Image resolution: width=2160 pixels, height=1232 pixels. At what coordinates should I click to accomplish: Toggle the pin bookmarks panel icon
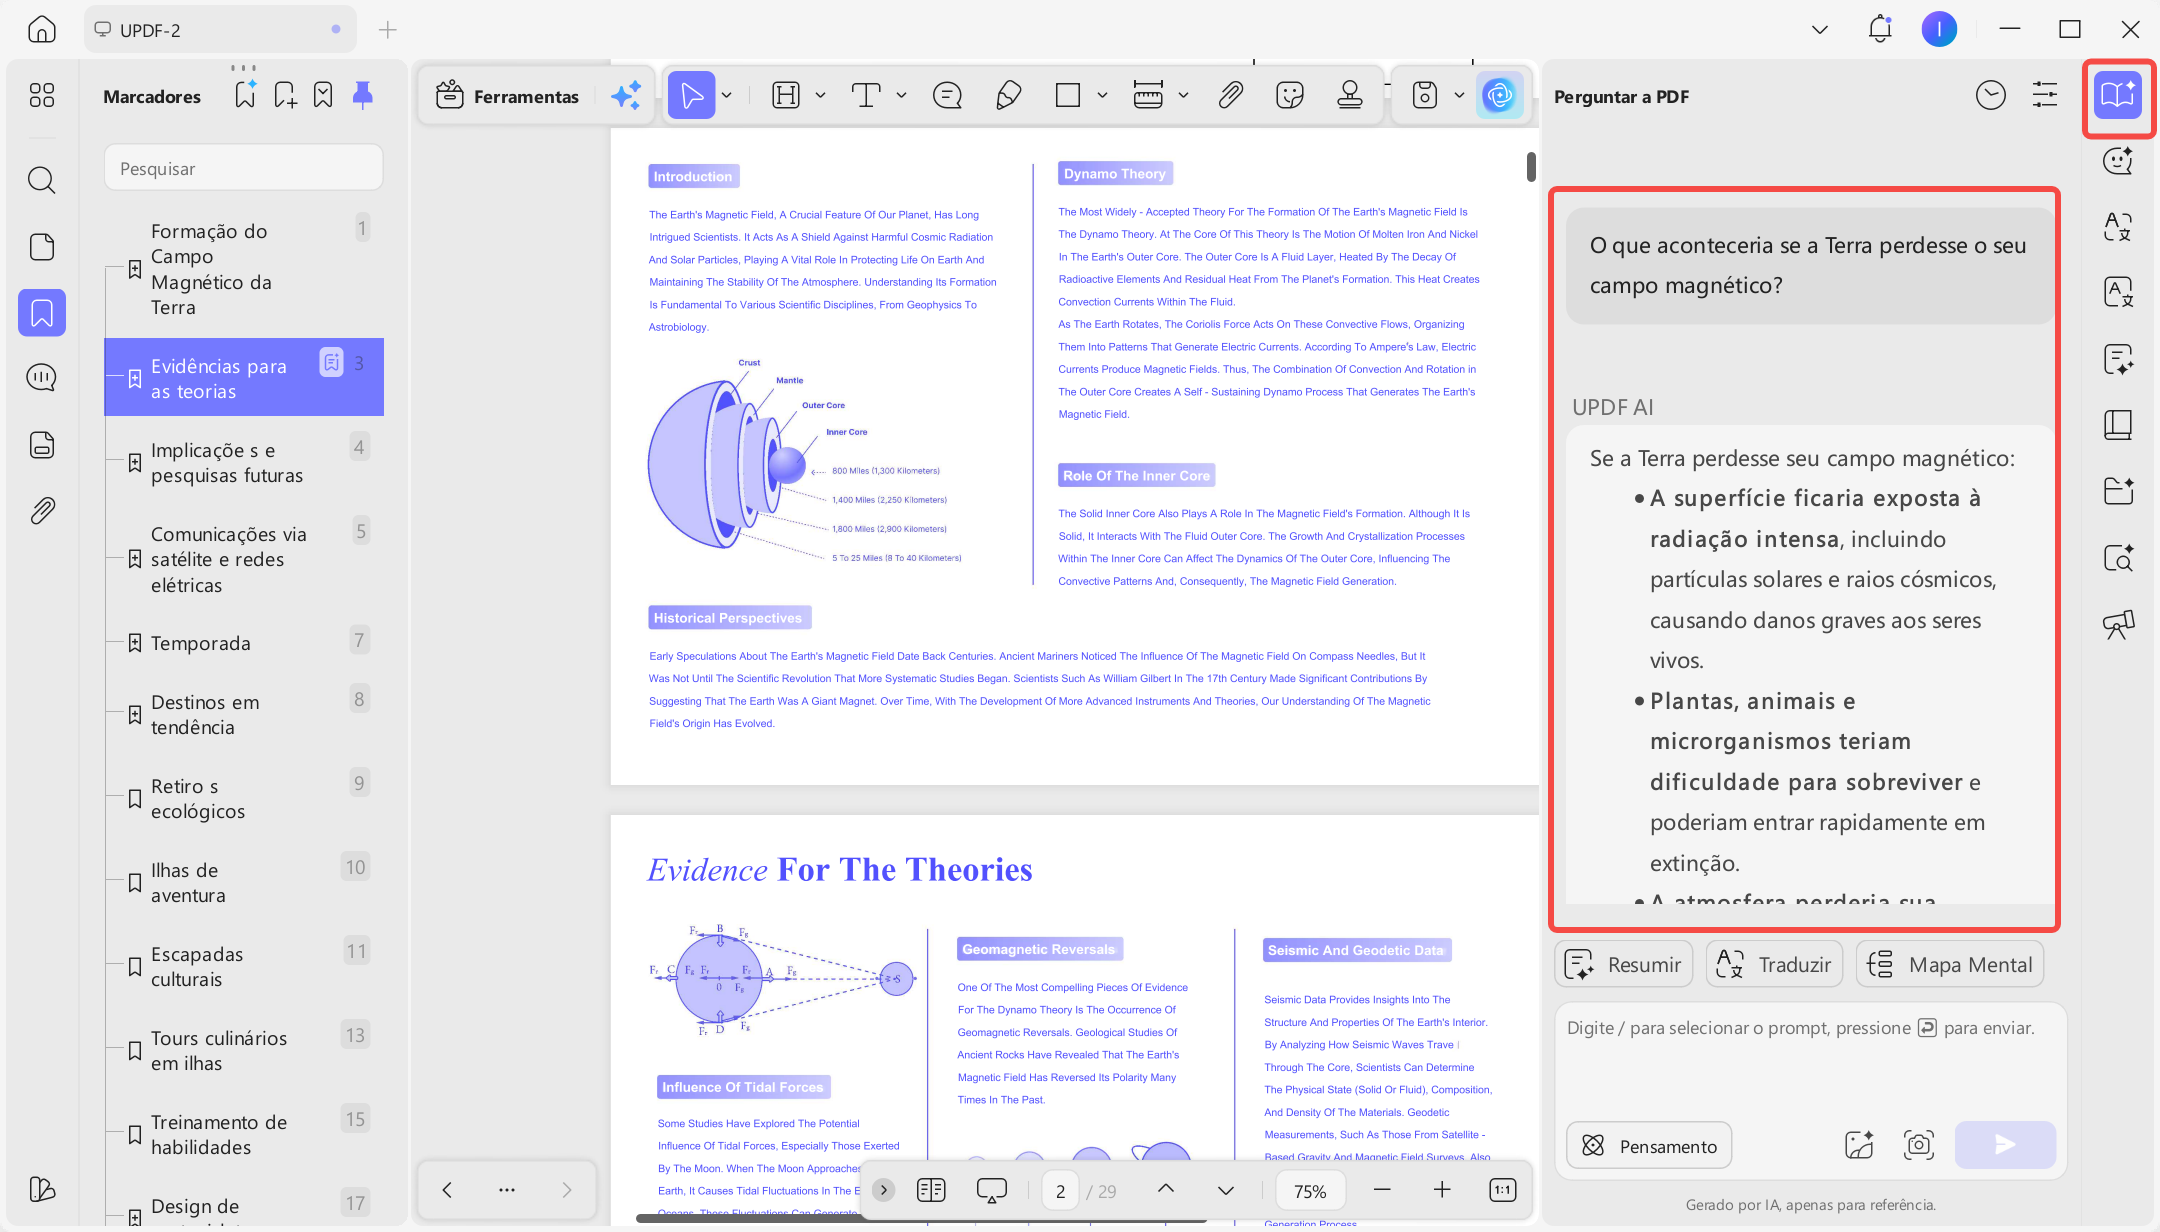coord(363,96)
